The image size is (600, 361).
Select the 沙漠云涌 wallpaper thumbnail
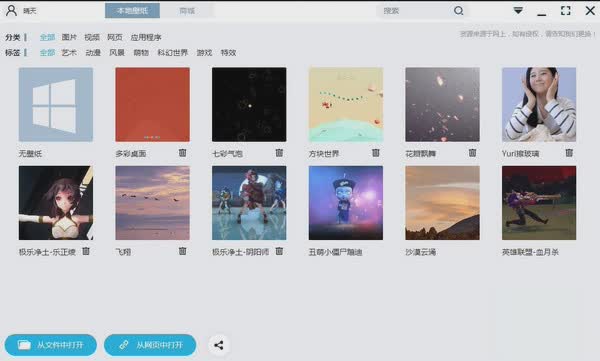pos(442,203)
